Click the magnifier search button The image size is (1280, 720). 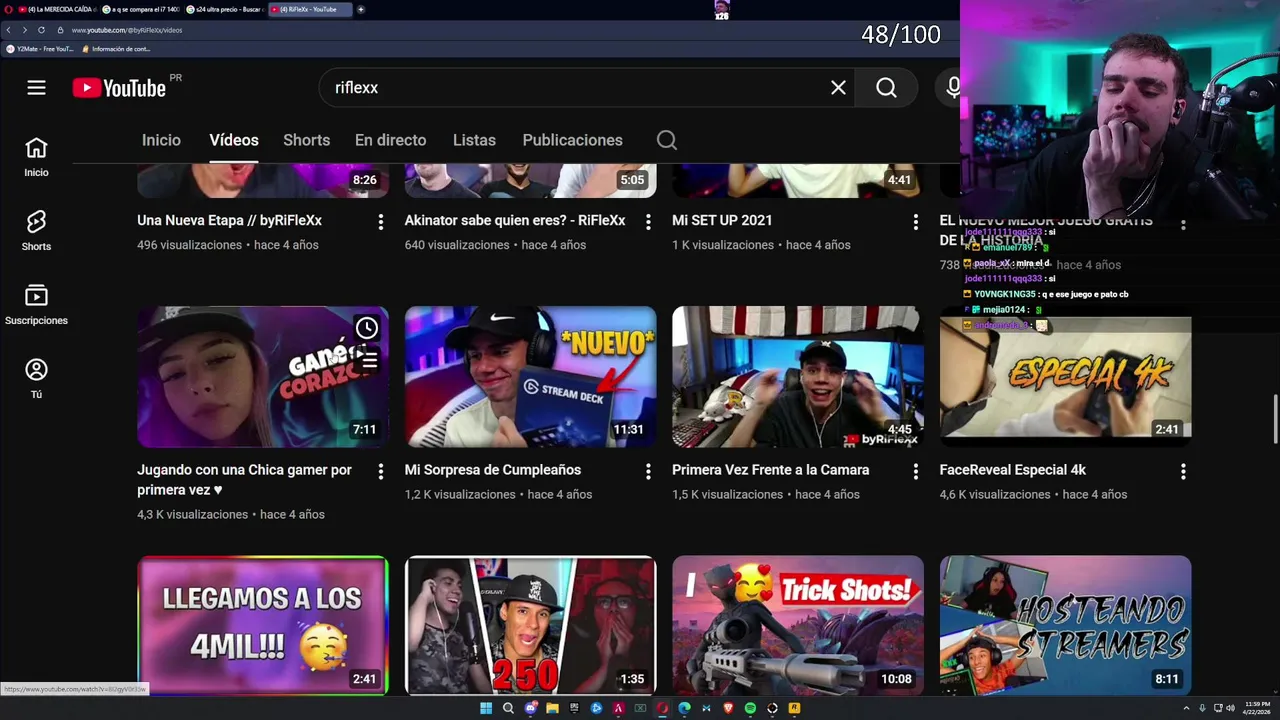pos(886,88)
